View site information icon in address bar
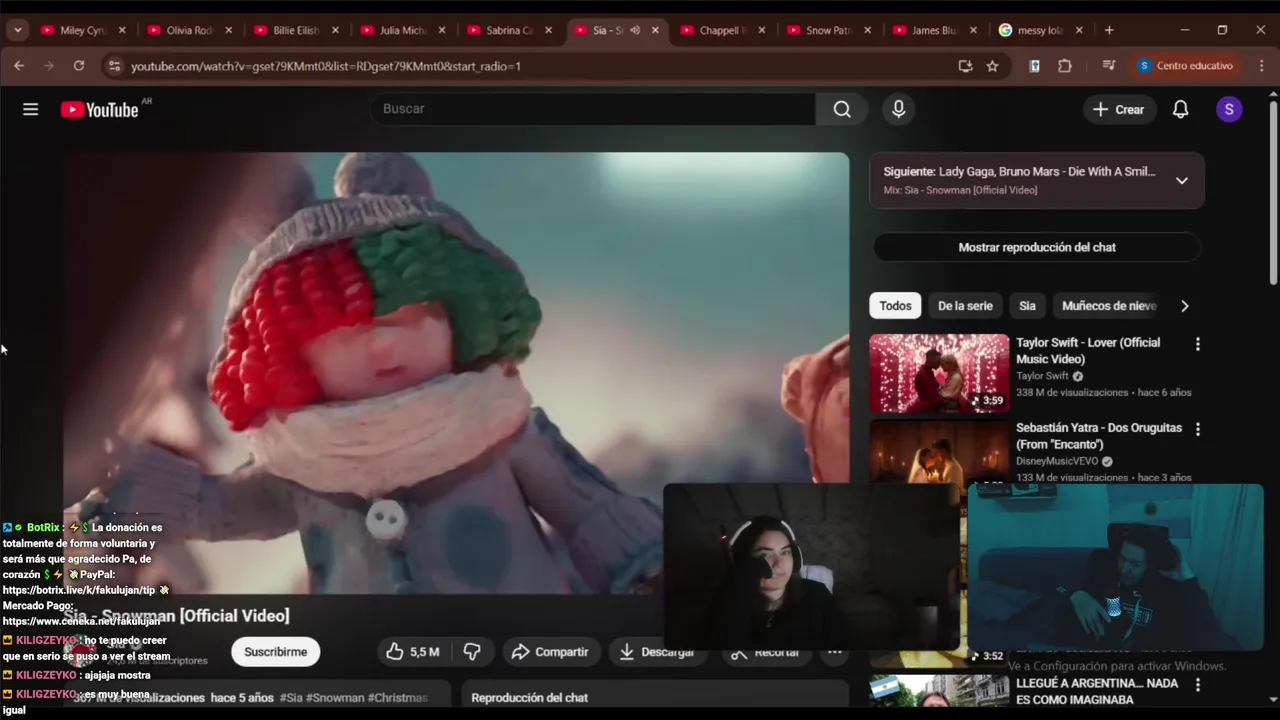The height and width of the screenshot is (720, 1280). (x=114, y=66)
